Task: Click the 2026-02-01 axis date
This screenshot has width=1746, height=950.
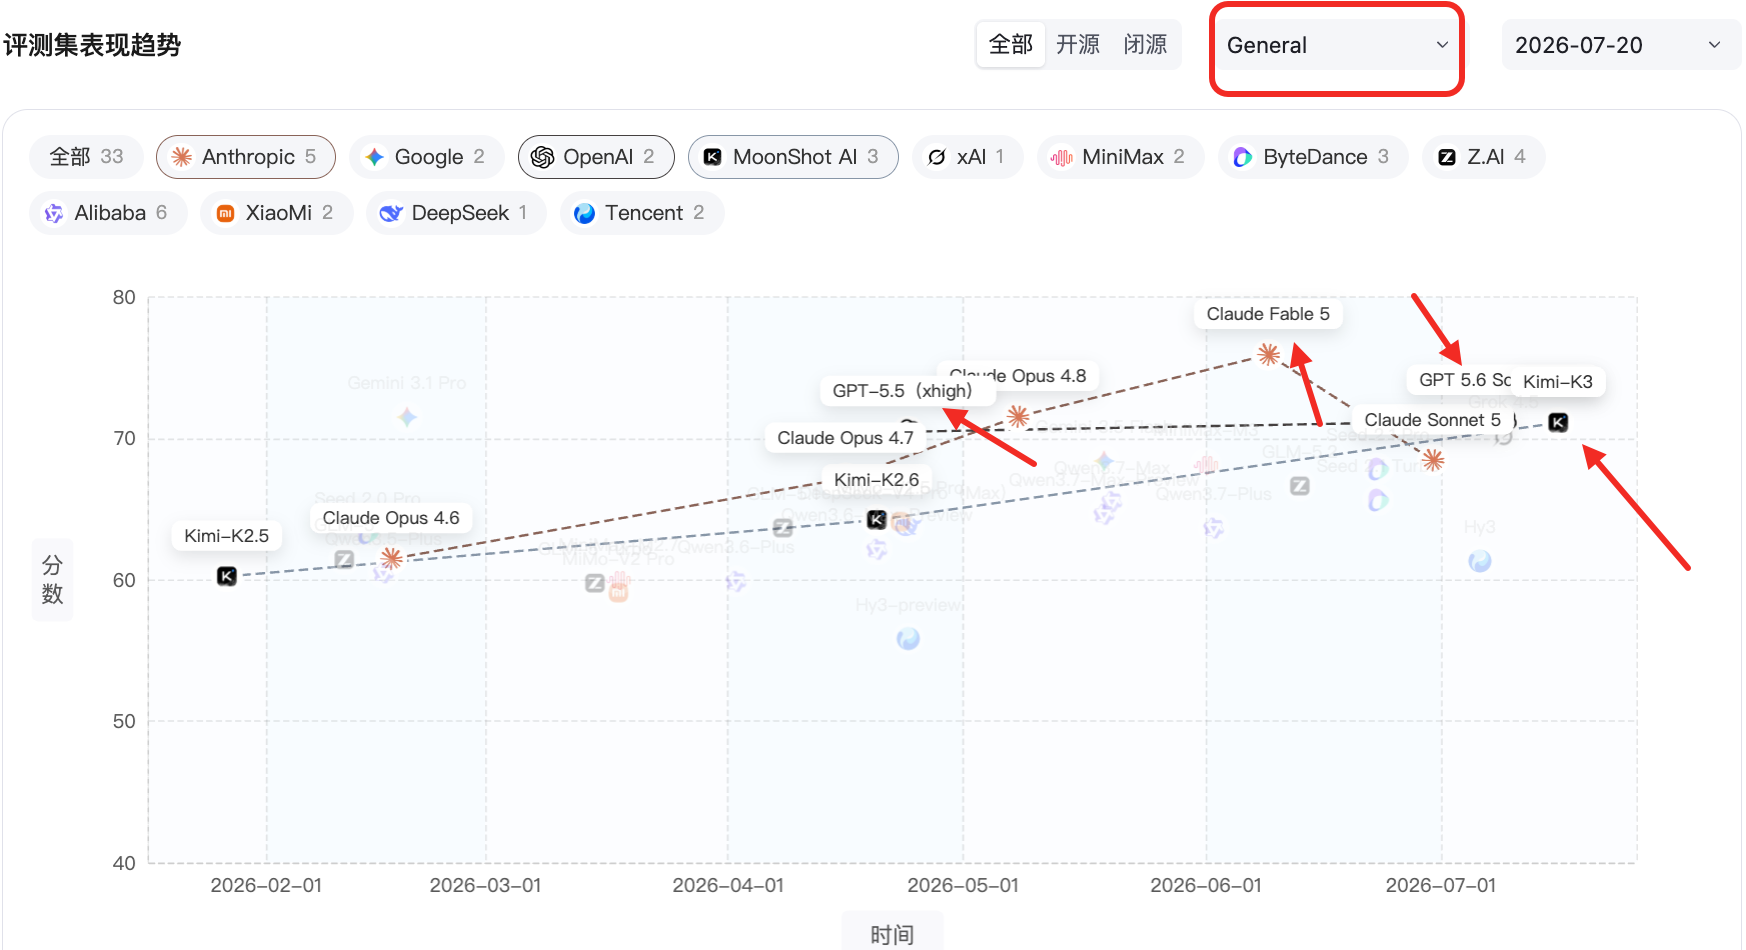Action: [x=266, y=885]
